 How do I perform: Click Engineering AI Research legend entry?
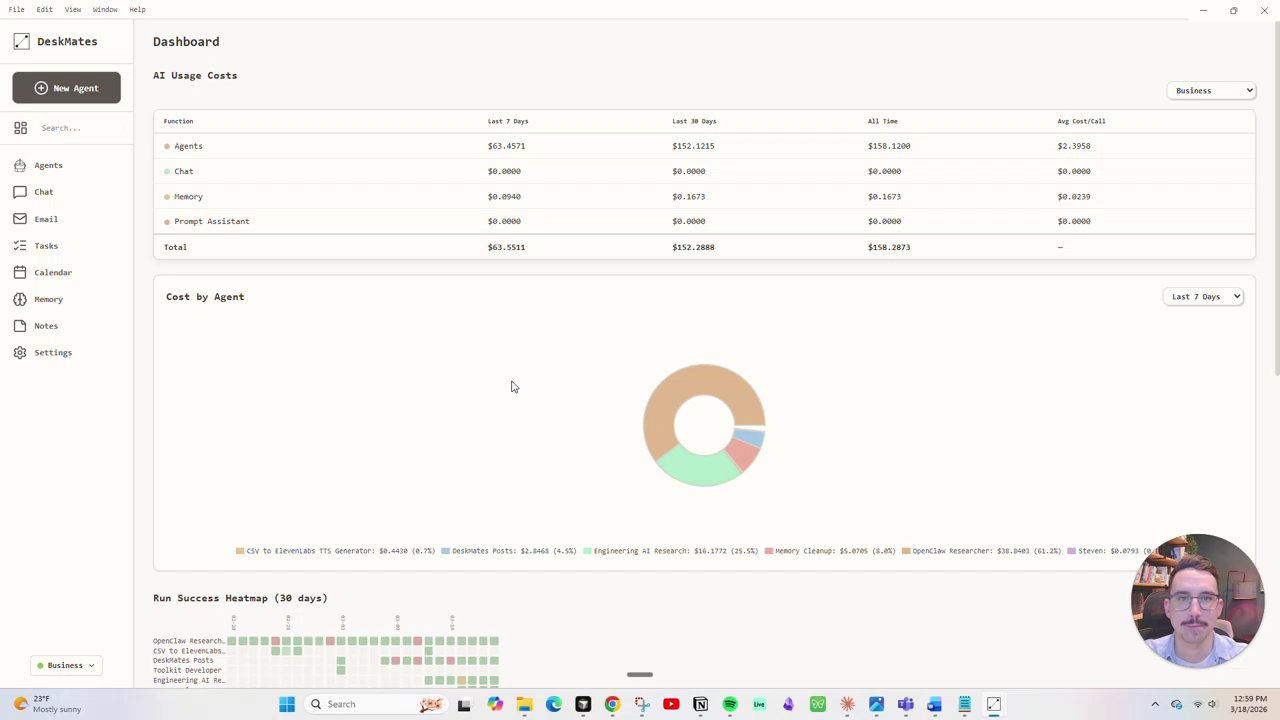[670, 551]
